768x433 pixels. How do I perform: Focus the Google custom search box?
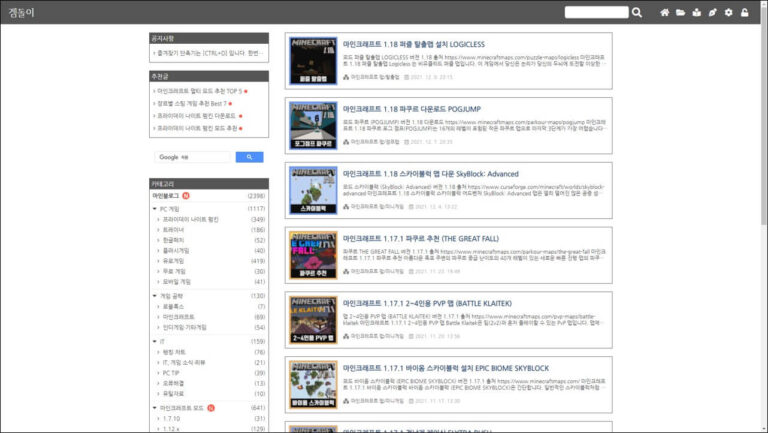pyautogui.click(x=192, y=157)
